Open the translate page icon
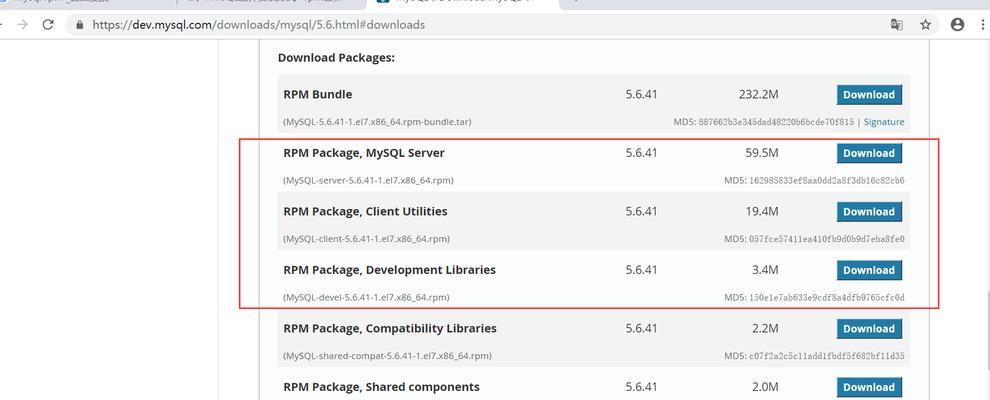Screen dimensions: 990x400 pyautogui.click(x=897, y=25)
